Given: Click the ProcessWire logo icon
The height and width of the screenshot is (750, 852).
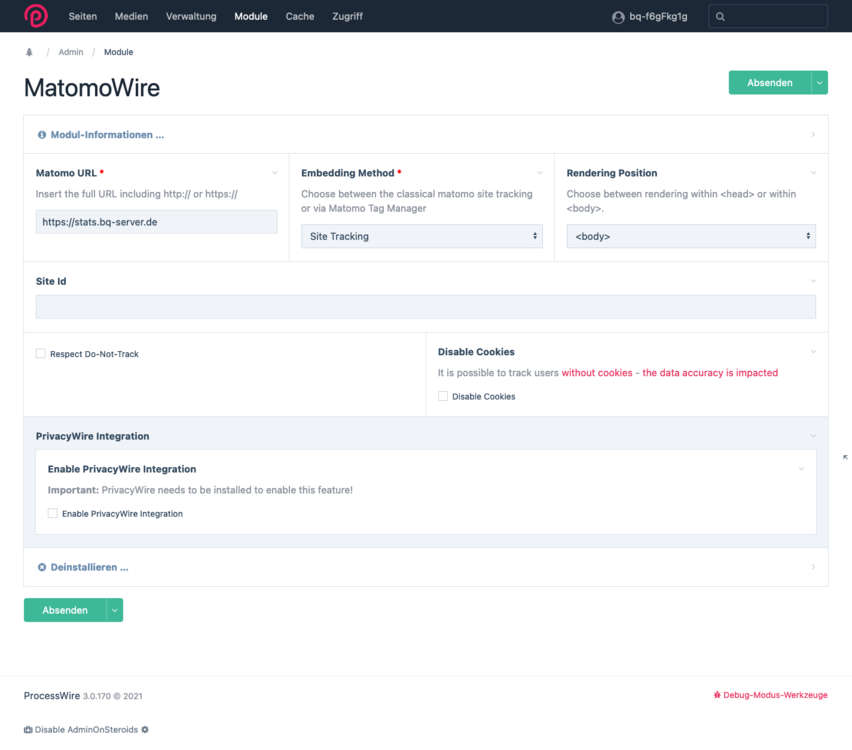Looking at the screenshot, I should pyautogui.click(x=36, y=16).
